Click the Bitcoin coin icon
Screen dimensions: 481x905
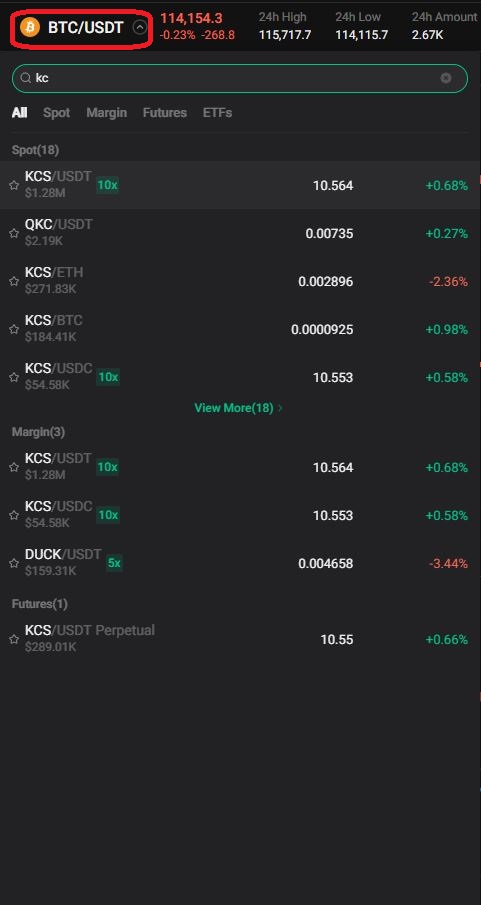29,27
